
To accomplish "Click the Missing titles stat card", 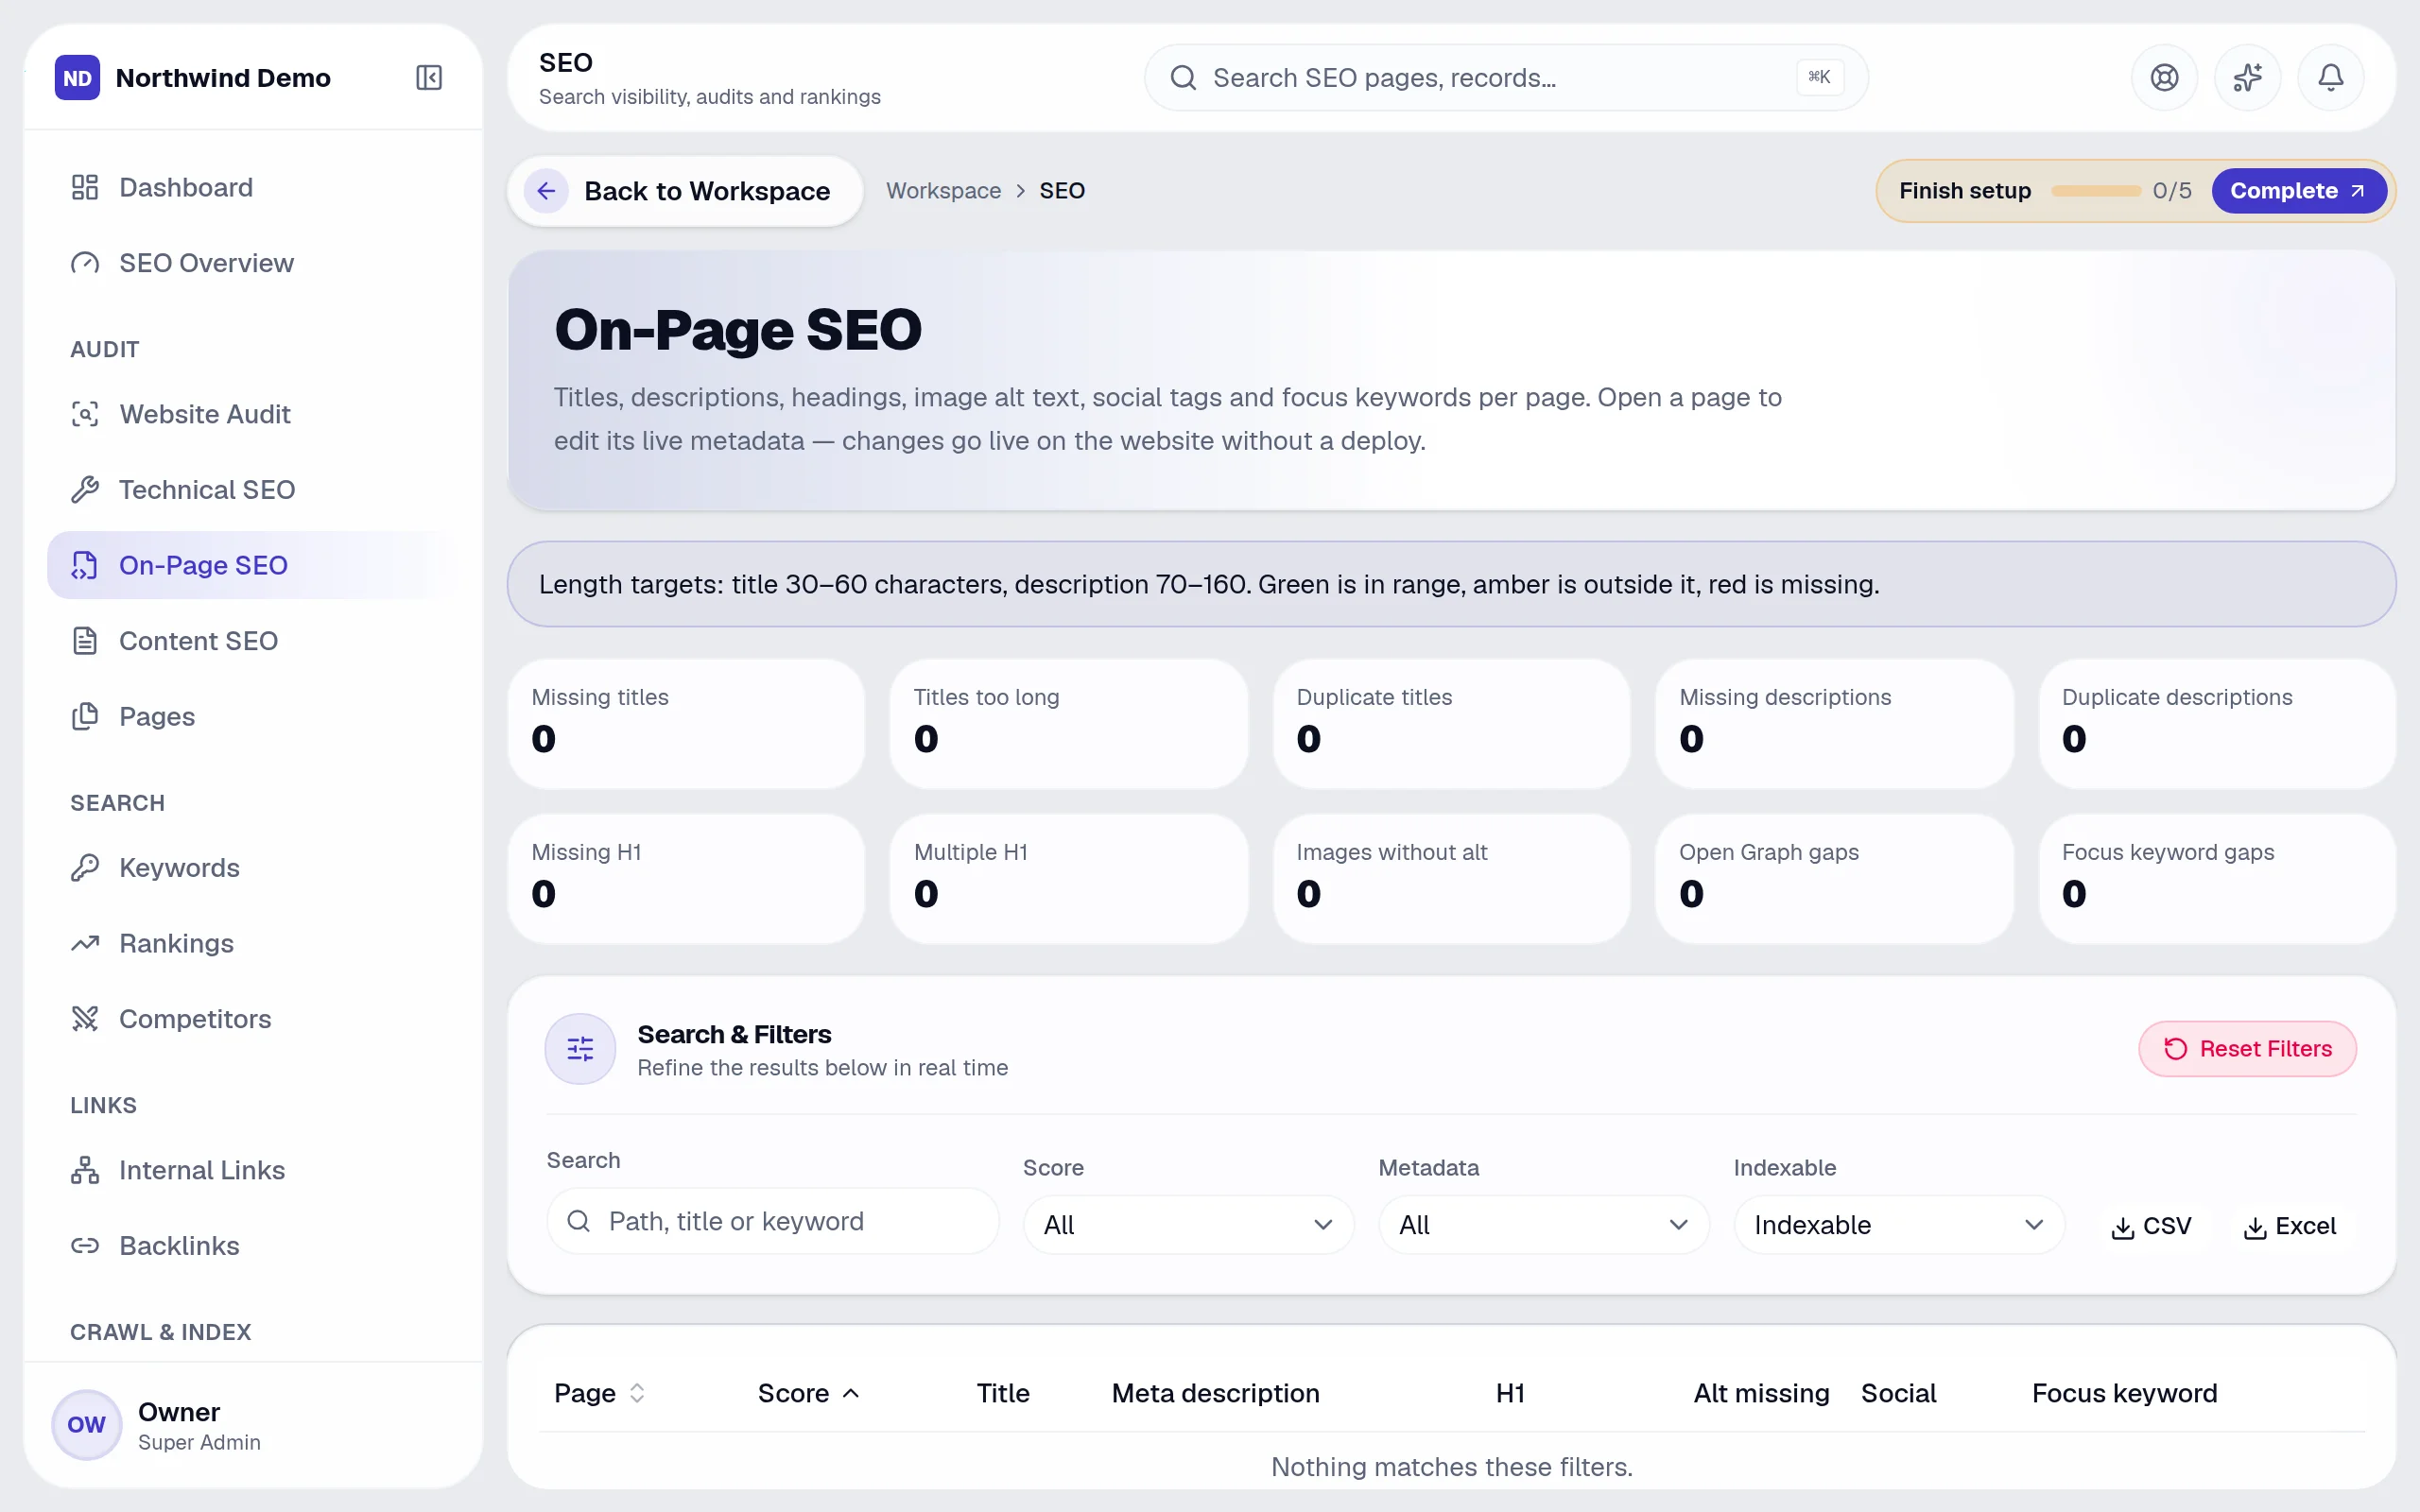I will 686,723.
